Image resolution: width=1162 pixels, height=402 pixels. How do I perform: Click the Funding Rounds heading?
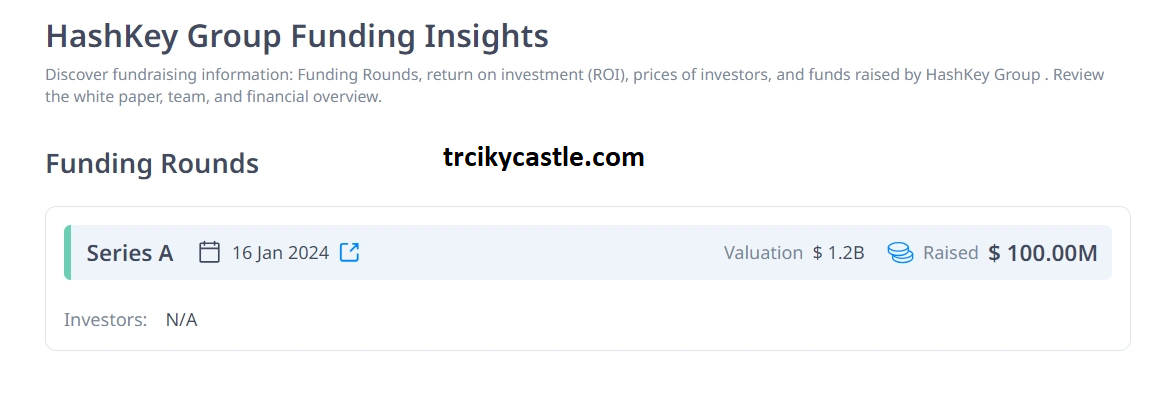[152, 163]
